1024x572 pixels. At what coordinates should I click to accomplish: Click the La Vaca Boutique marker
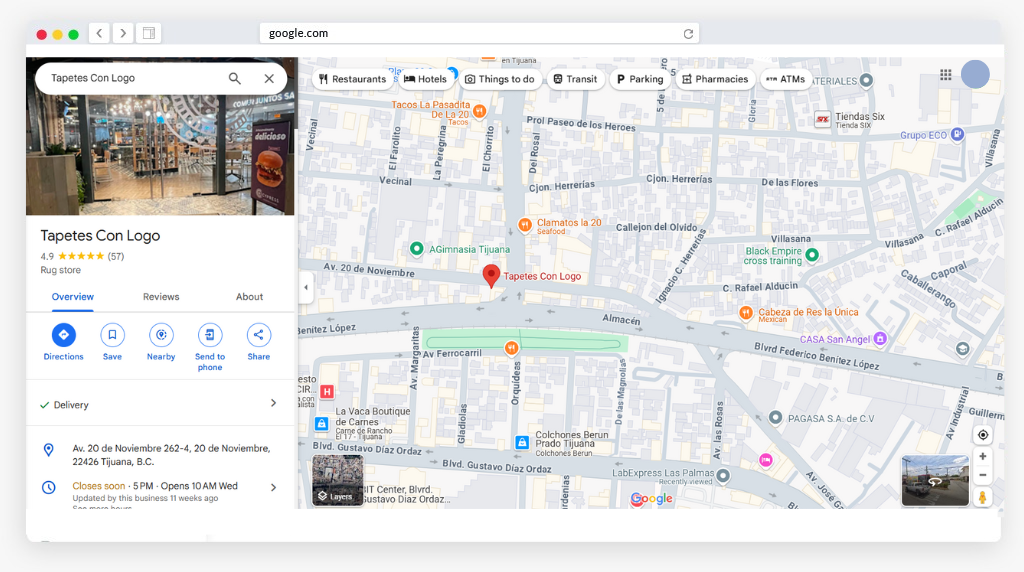point(321,423)
